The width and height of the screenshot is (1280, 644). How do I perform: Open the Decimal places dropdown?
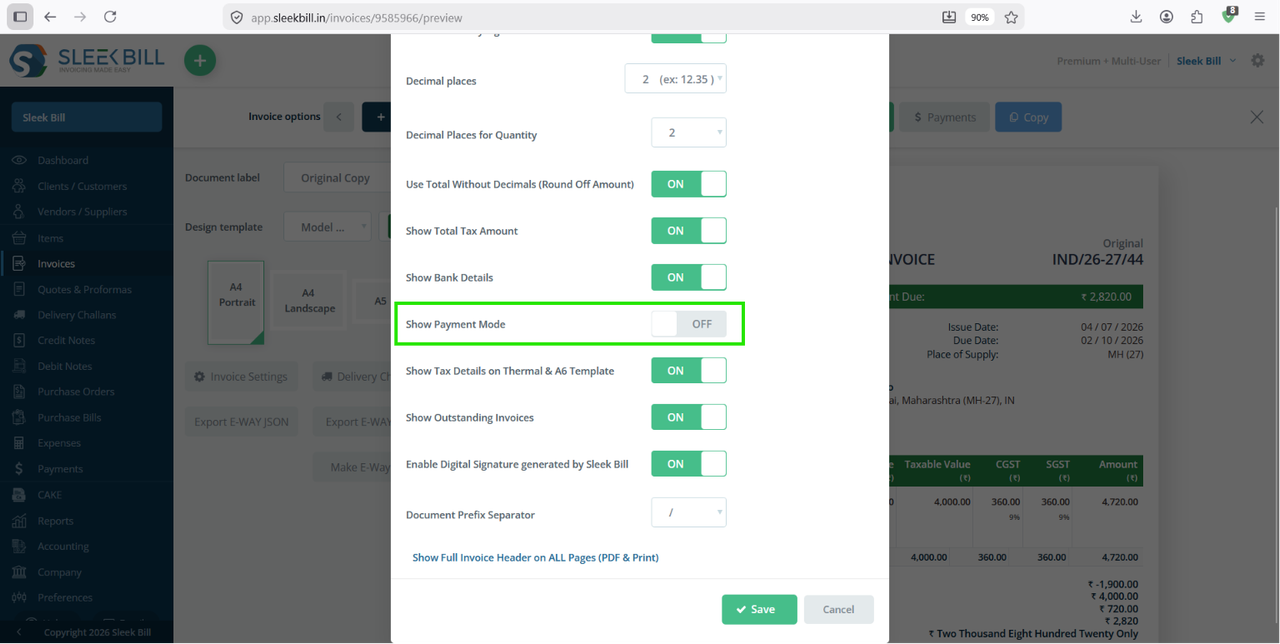coord(675,79)
